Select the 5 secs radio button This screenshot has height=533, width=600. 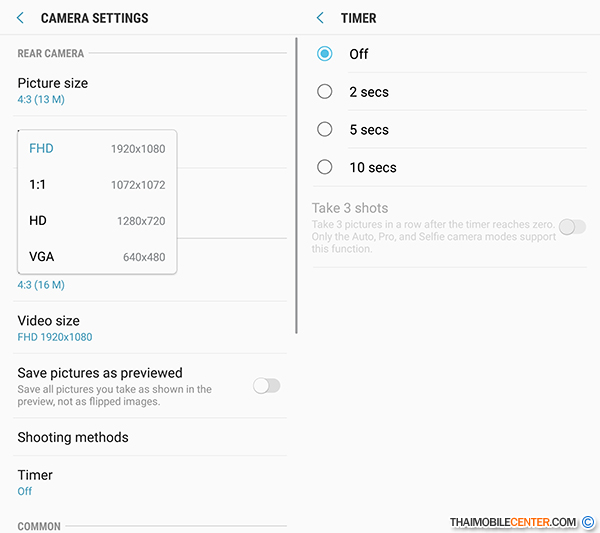324,129
